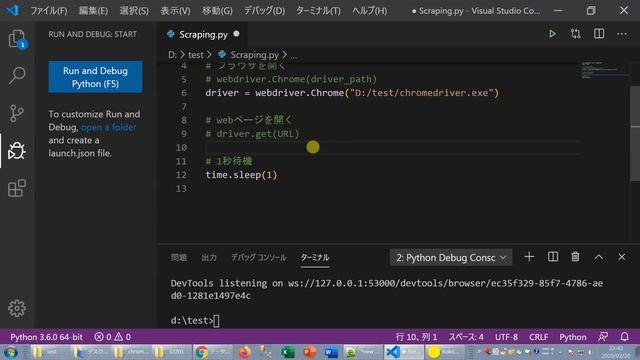Open the Python Debug Console terminal dropdown
640x360 pixels.
point(451,258)
